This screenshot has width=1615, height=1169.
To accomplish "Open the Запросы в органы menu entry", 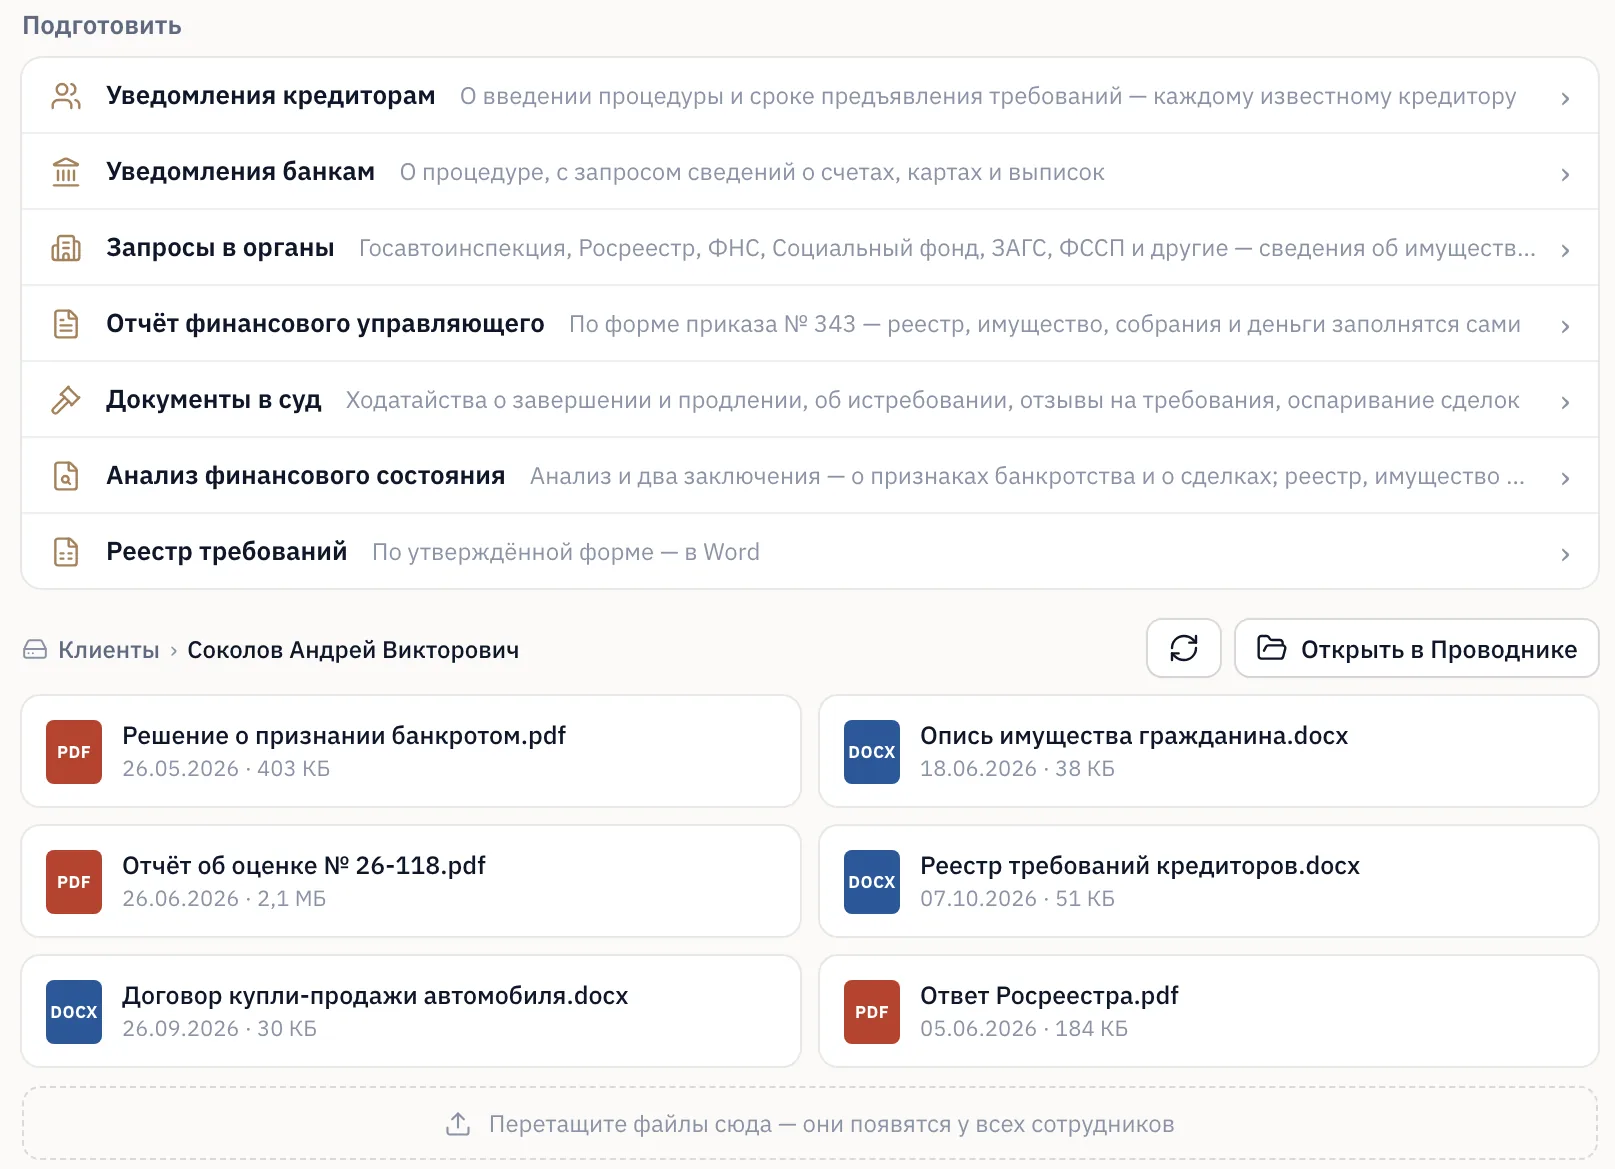I will (810, 248).
